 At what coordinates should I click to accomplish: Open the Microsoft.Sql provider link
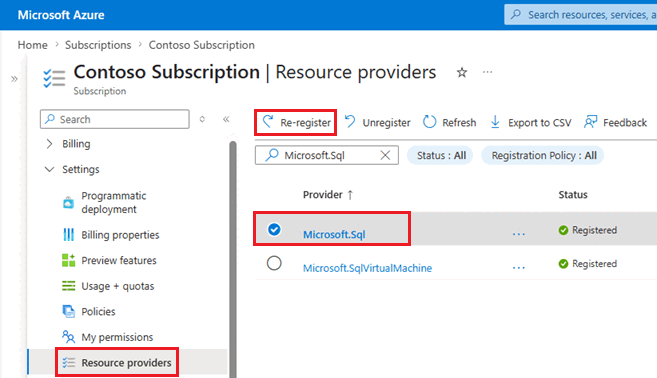pos(334,234)
